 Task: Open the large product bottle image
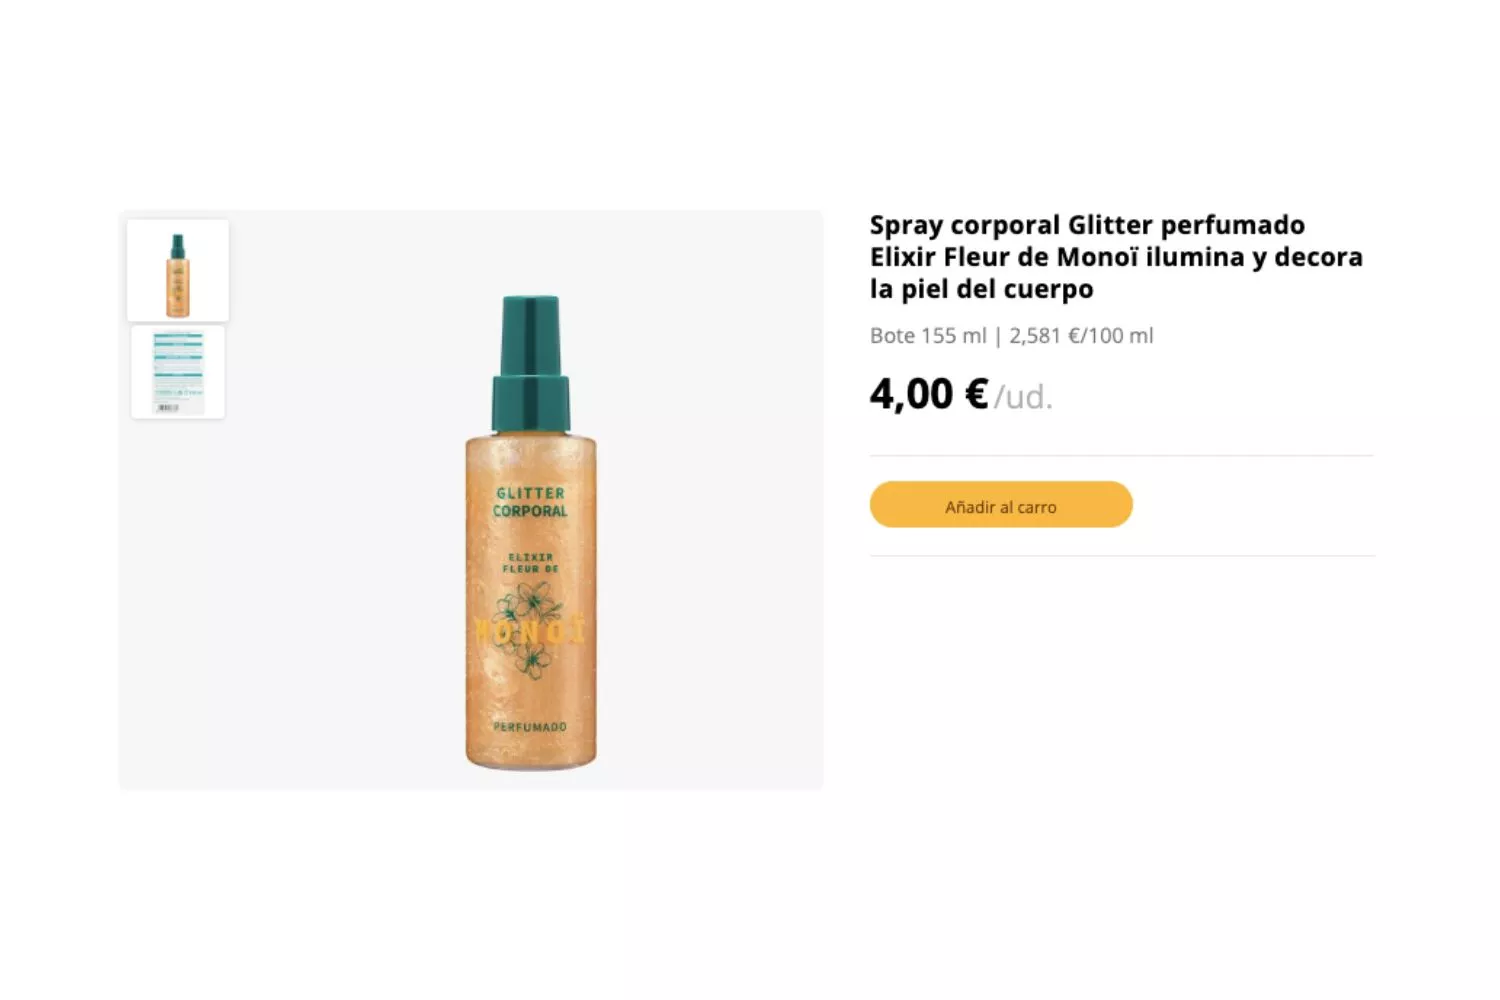pyautogui.click(x=530, y=532)
